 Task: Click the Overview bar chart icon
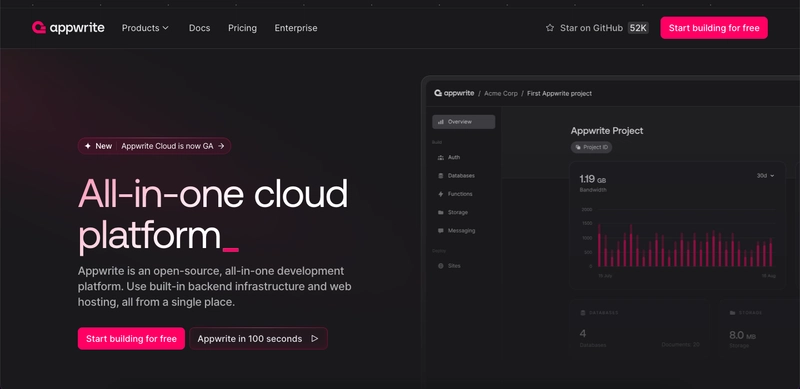[441, 122]
